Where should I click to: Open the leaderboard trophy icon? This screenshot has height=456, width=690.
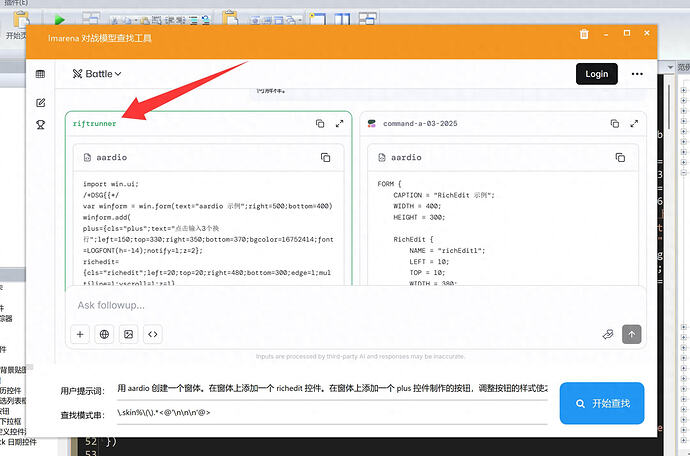coord(40,125)
